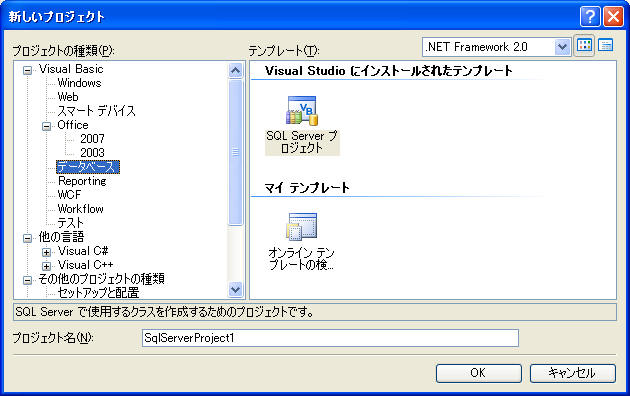Open the .NET Framework version dropdown
The image size is (630, 396).
(x=562, y=47)
